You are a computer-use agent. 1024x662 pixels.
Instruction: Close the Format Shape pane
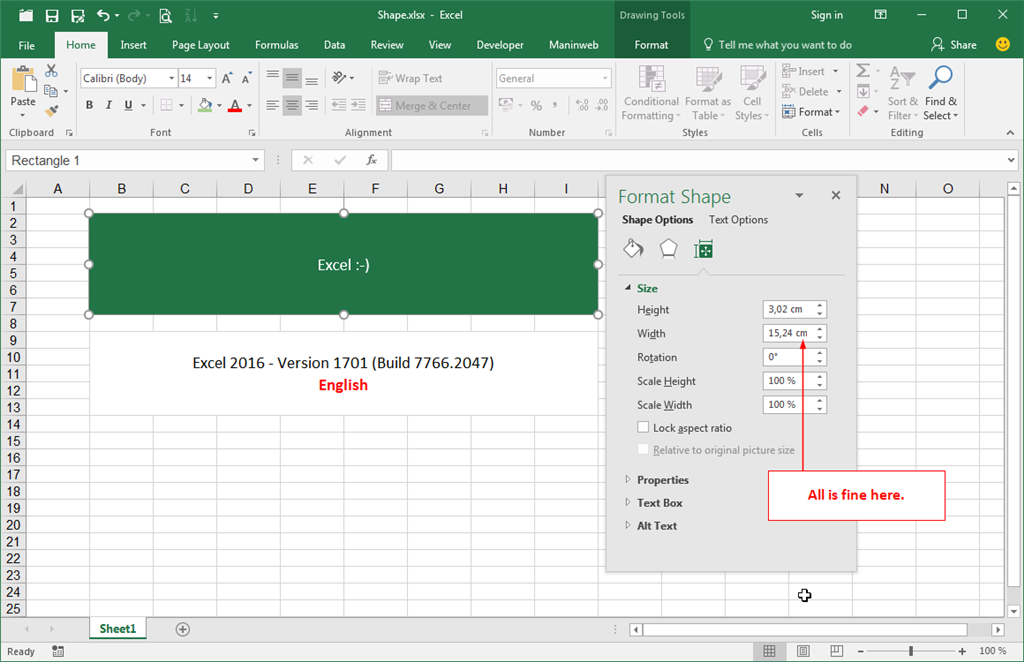pos(836,195)
